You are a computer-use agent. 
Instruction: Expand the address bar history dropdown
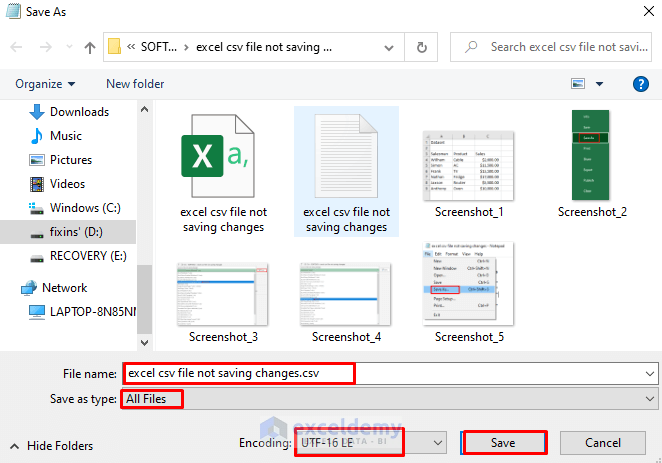click(389, 47)
